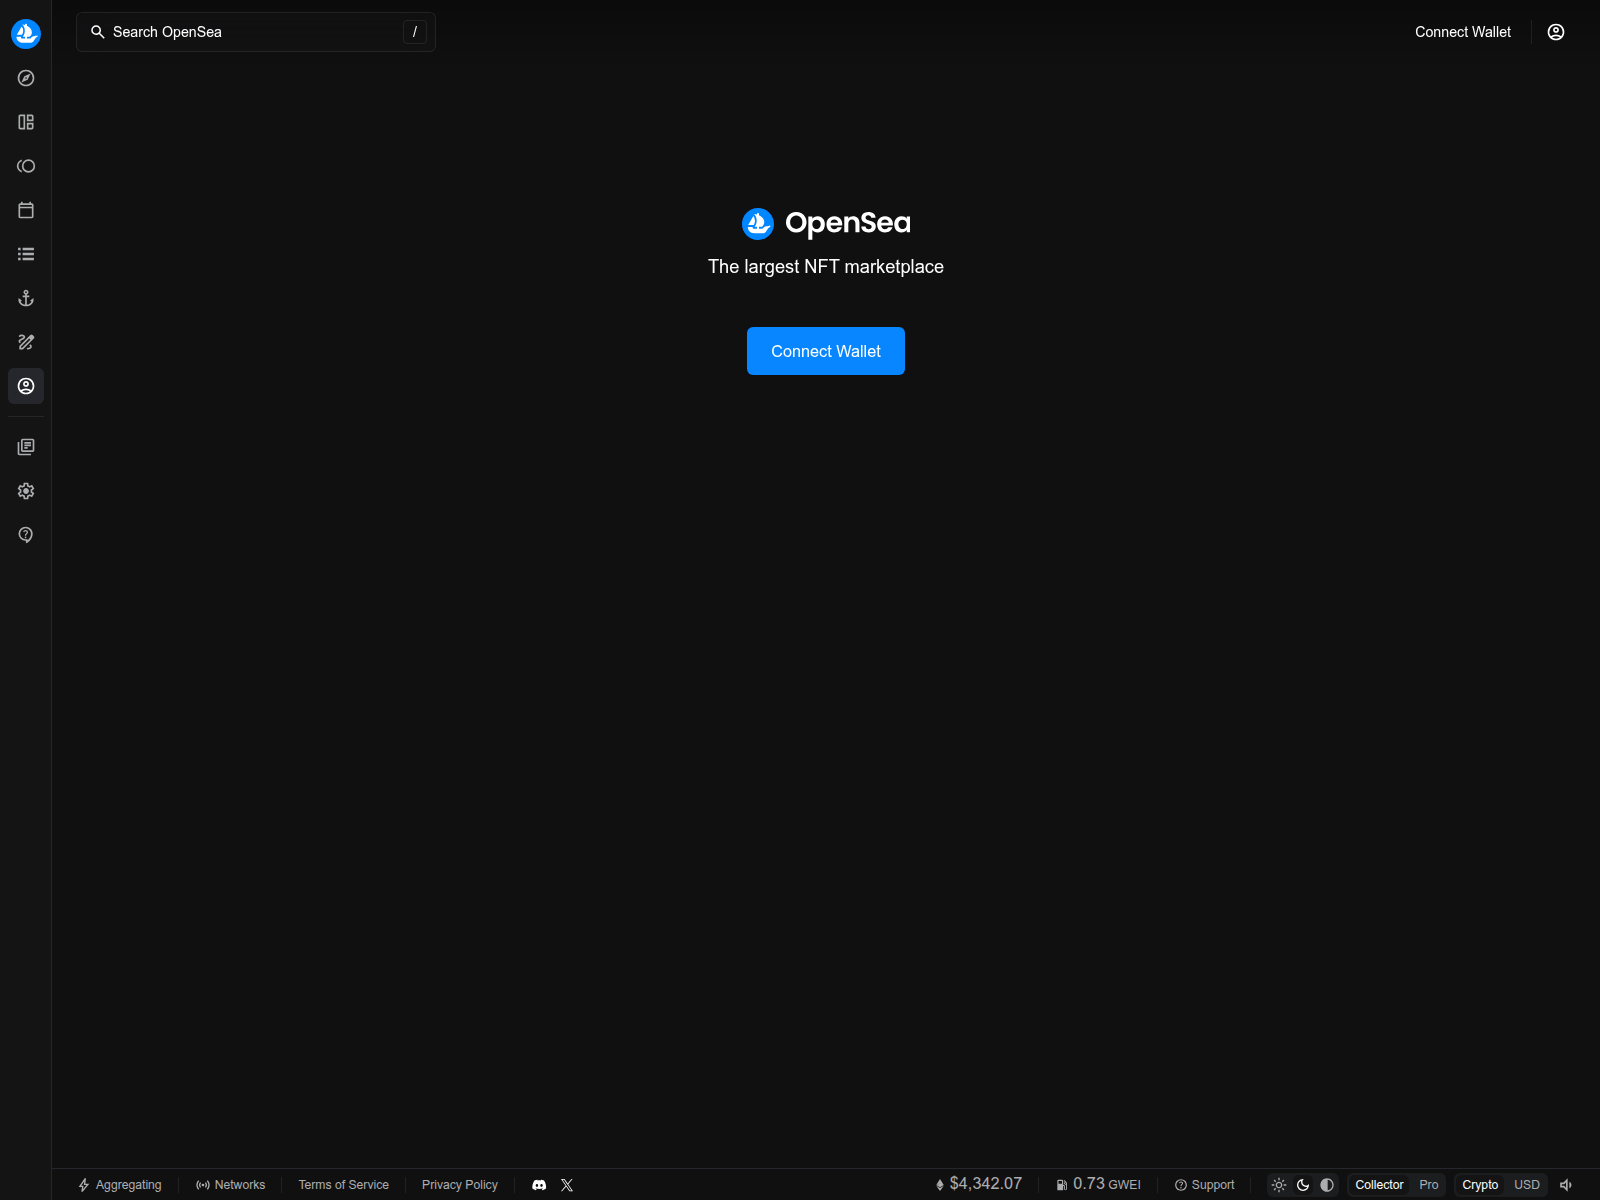Click the blue Connect Wallet button

click(826, 351)
